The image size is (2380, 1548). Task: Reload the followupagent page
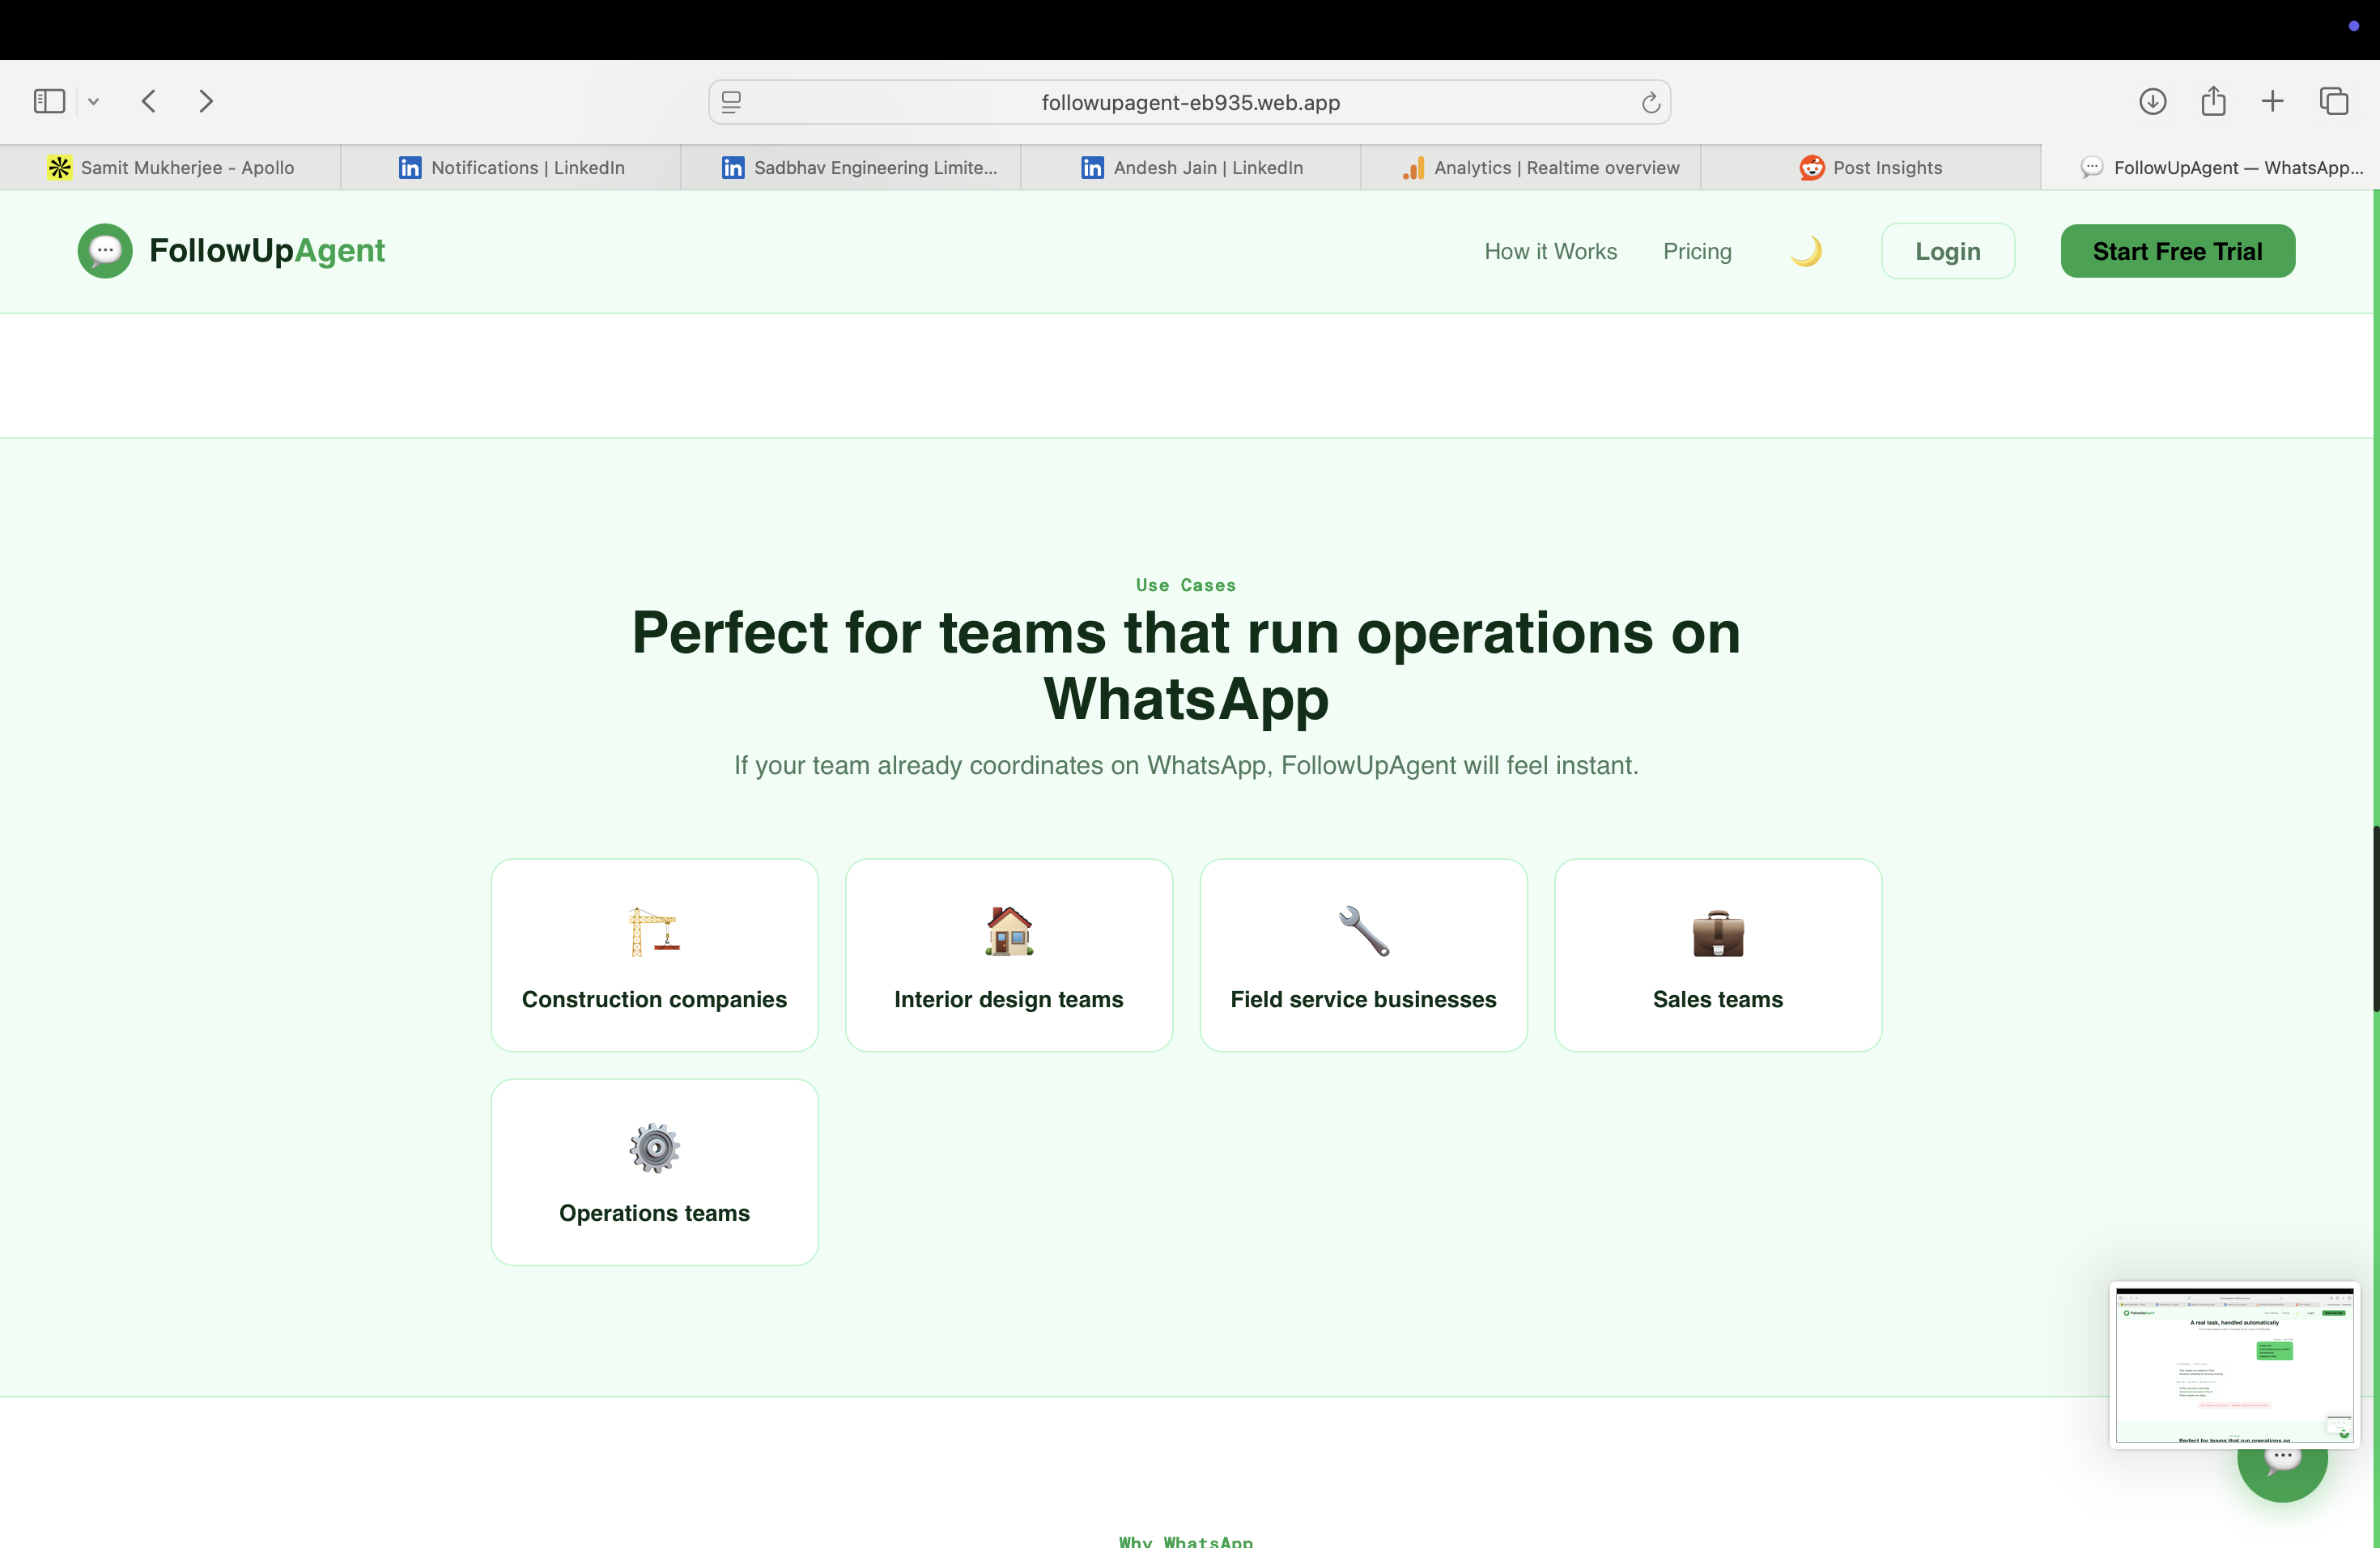tap(1650, 102)
